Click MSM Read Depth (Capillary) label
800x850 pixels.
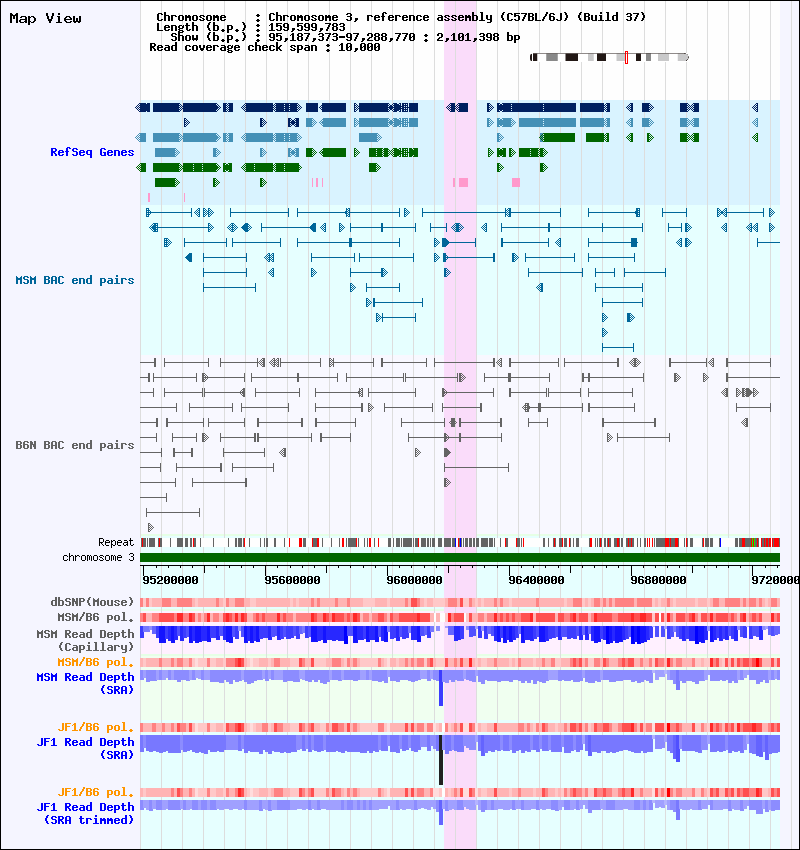point(85,640)
